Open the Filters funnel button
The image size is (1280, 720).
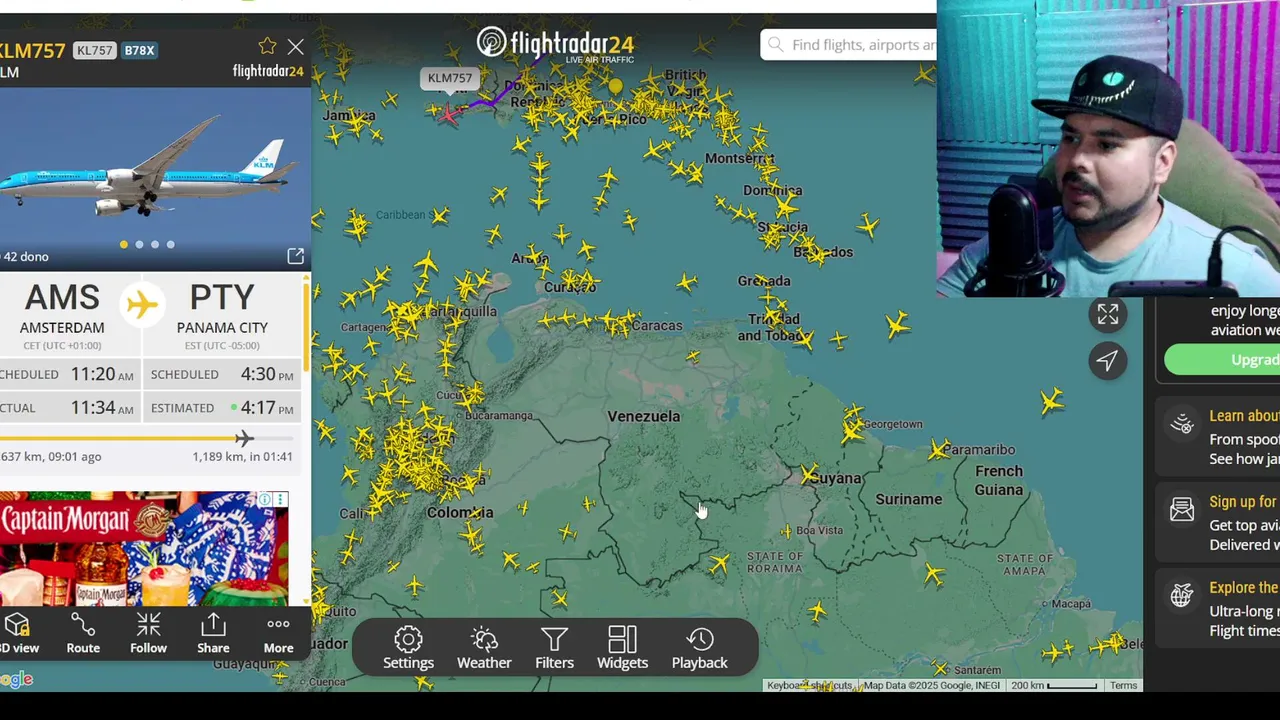(554, 648)
